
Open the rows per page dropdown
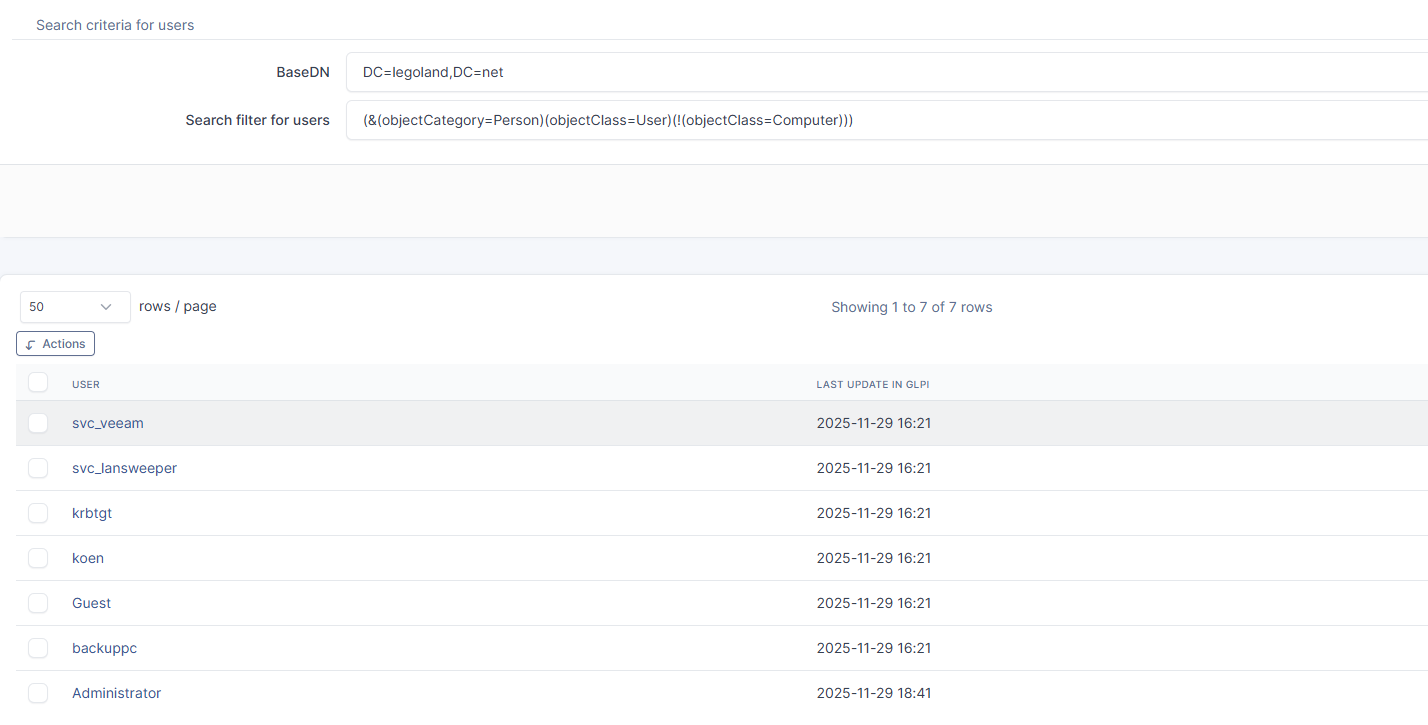click(x=75, y=307)
